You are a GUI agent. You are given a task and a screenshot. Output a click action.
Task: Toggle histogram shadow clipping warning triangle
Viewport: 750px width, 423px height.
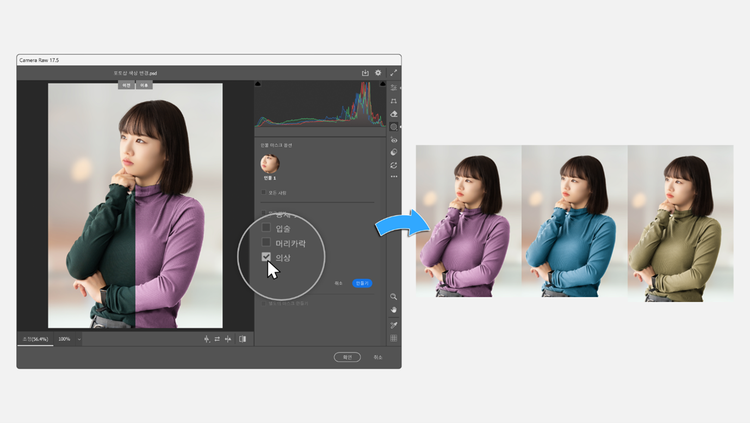(x=258, y=84)
